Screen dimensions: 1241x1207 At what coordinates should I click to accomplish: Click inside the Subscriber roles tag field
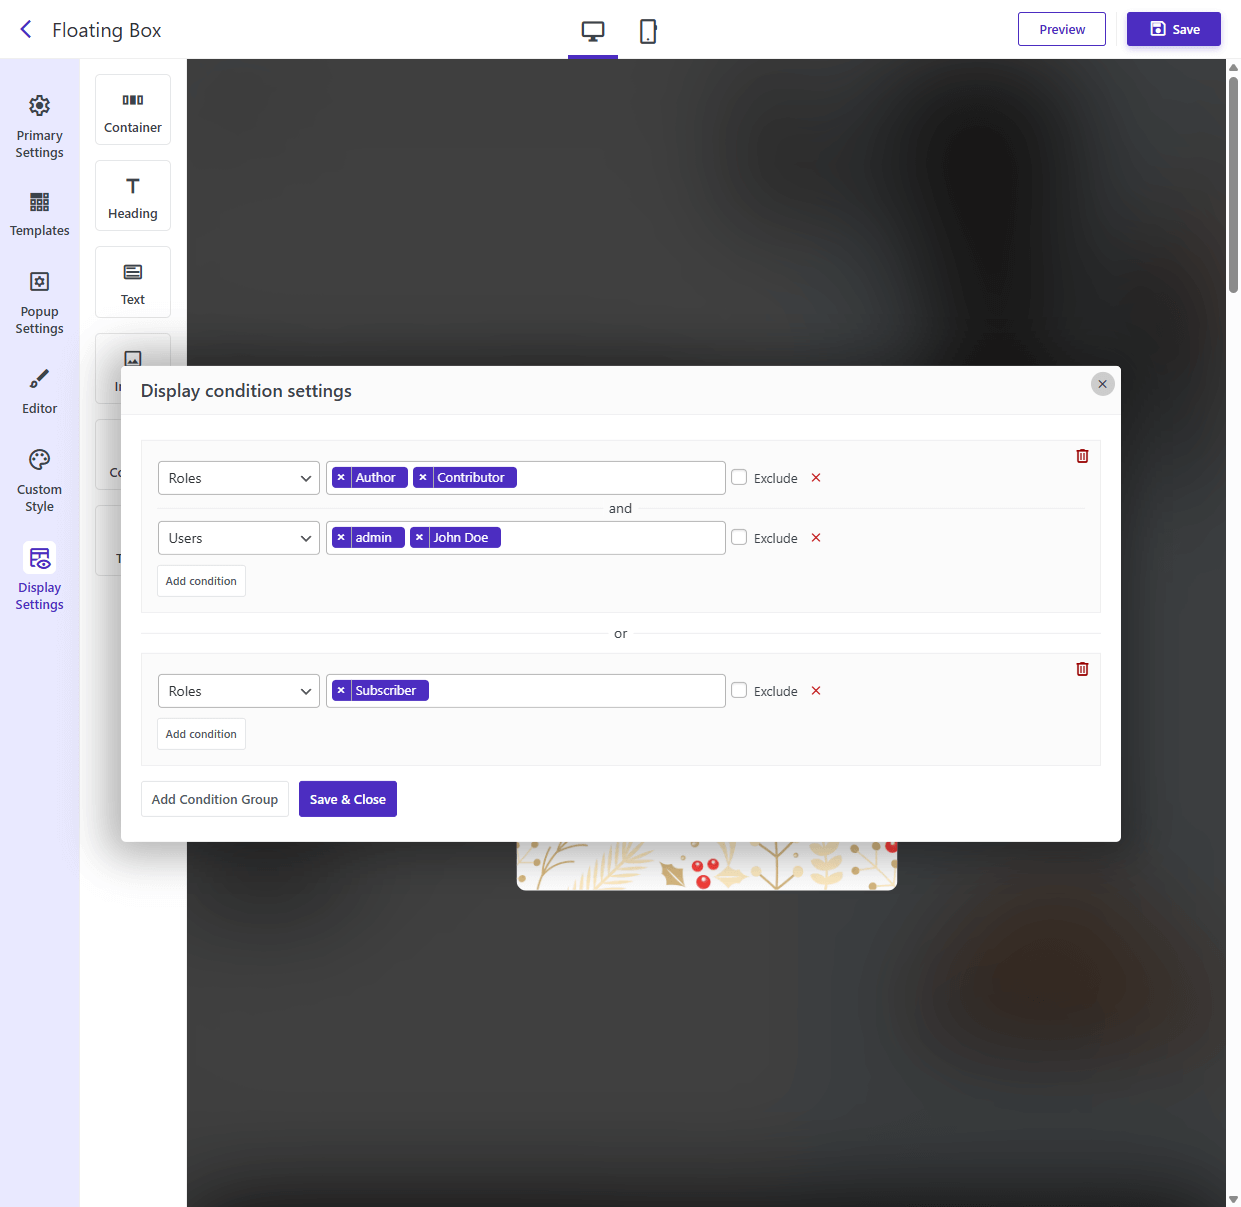(x=575, y=691)
